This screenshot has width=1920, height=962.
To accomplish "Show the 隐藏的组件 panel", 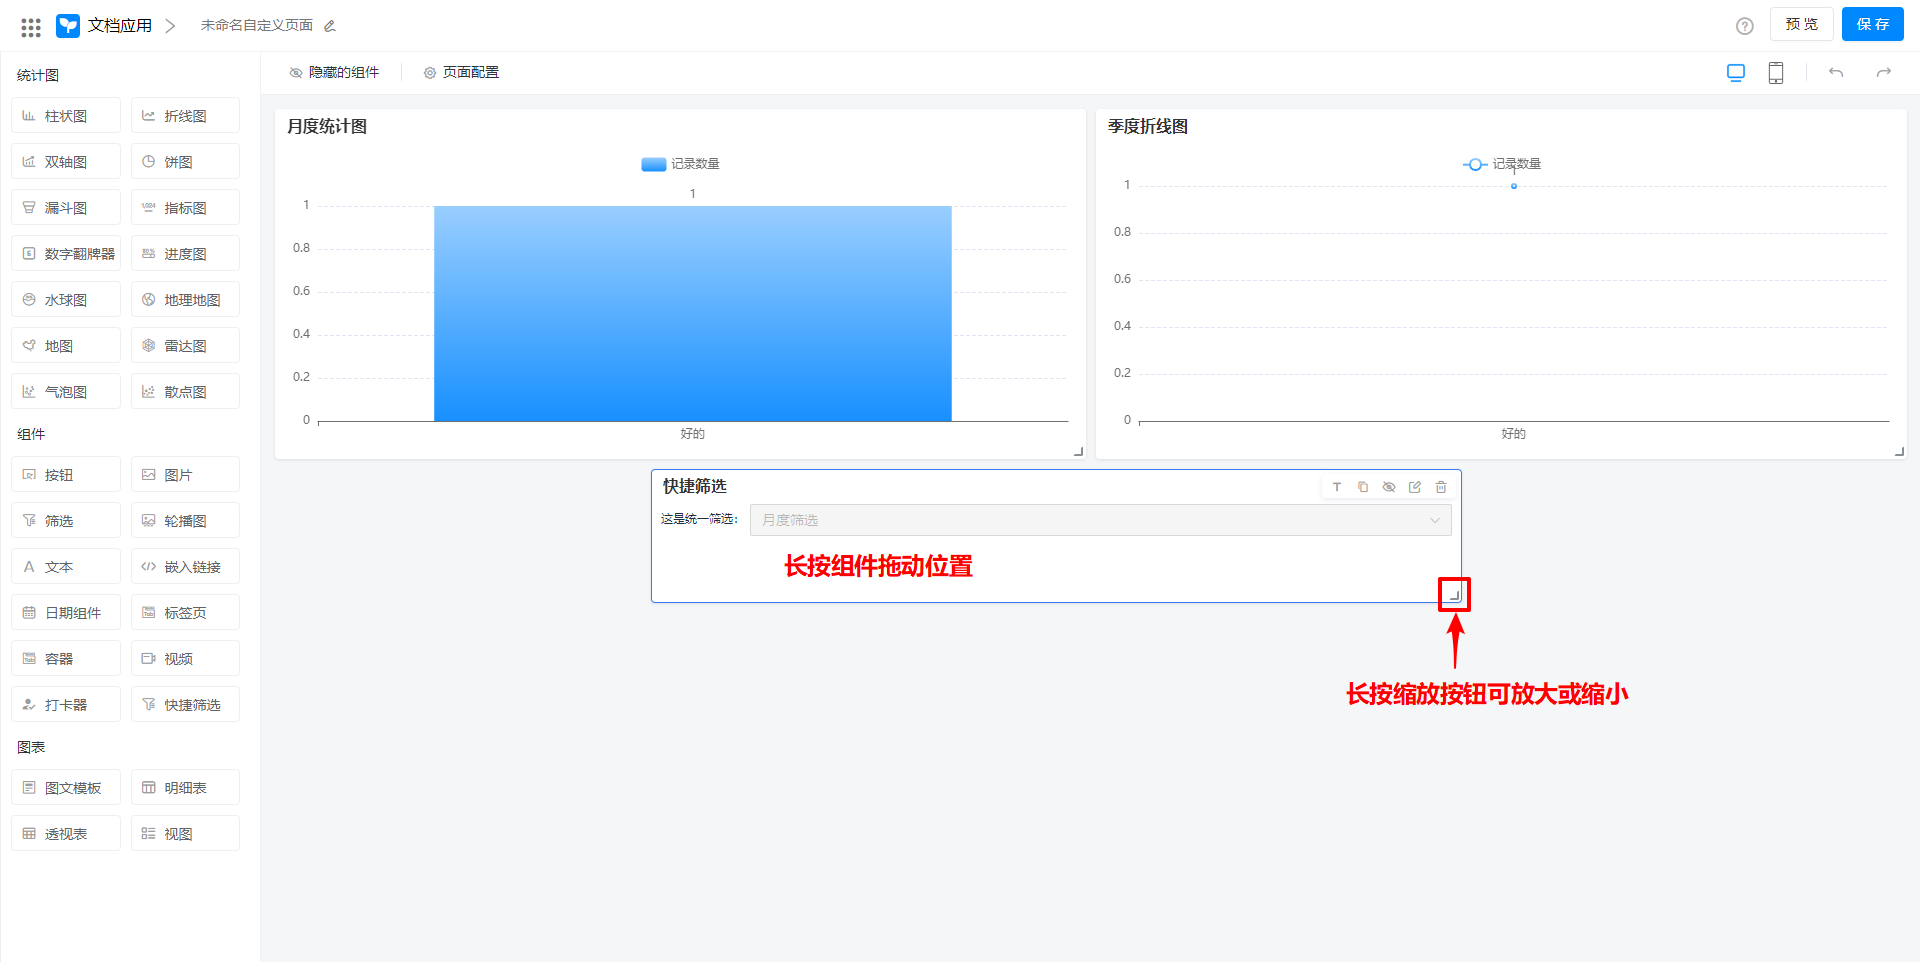I will coord(335,71).
